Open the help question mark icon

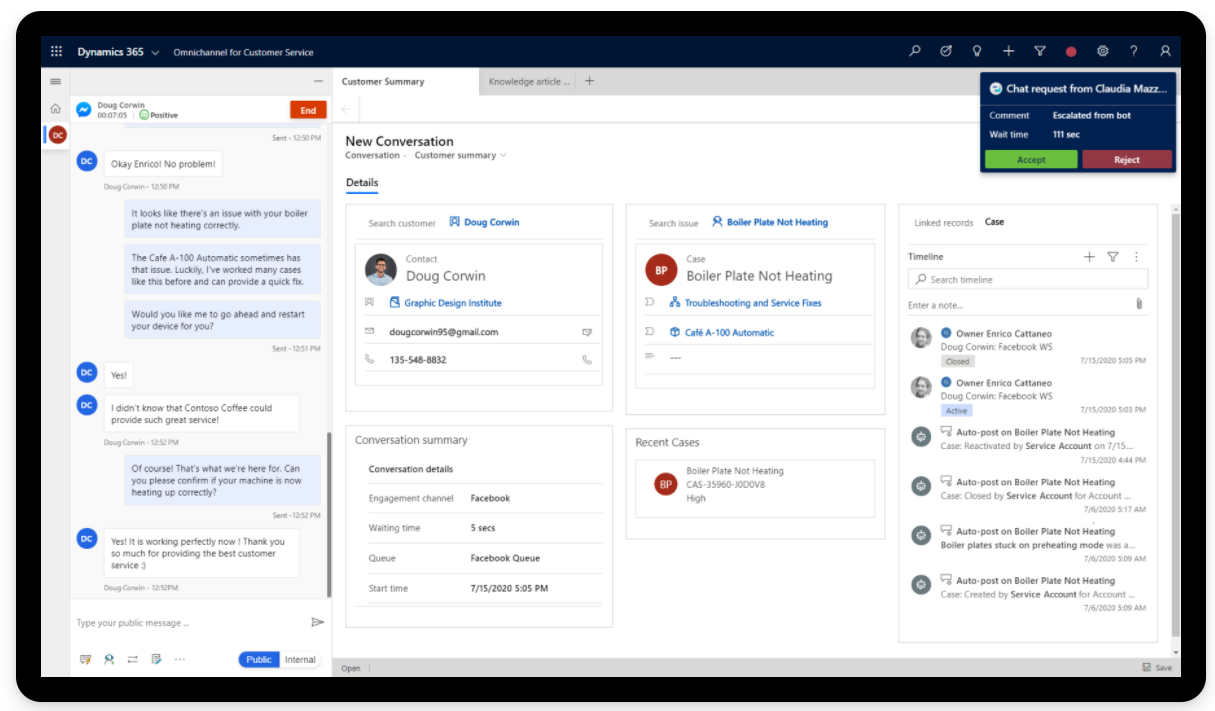[1133, 51]
